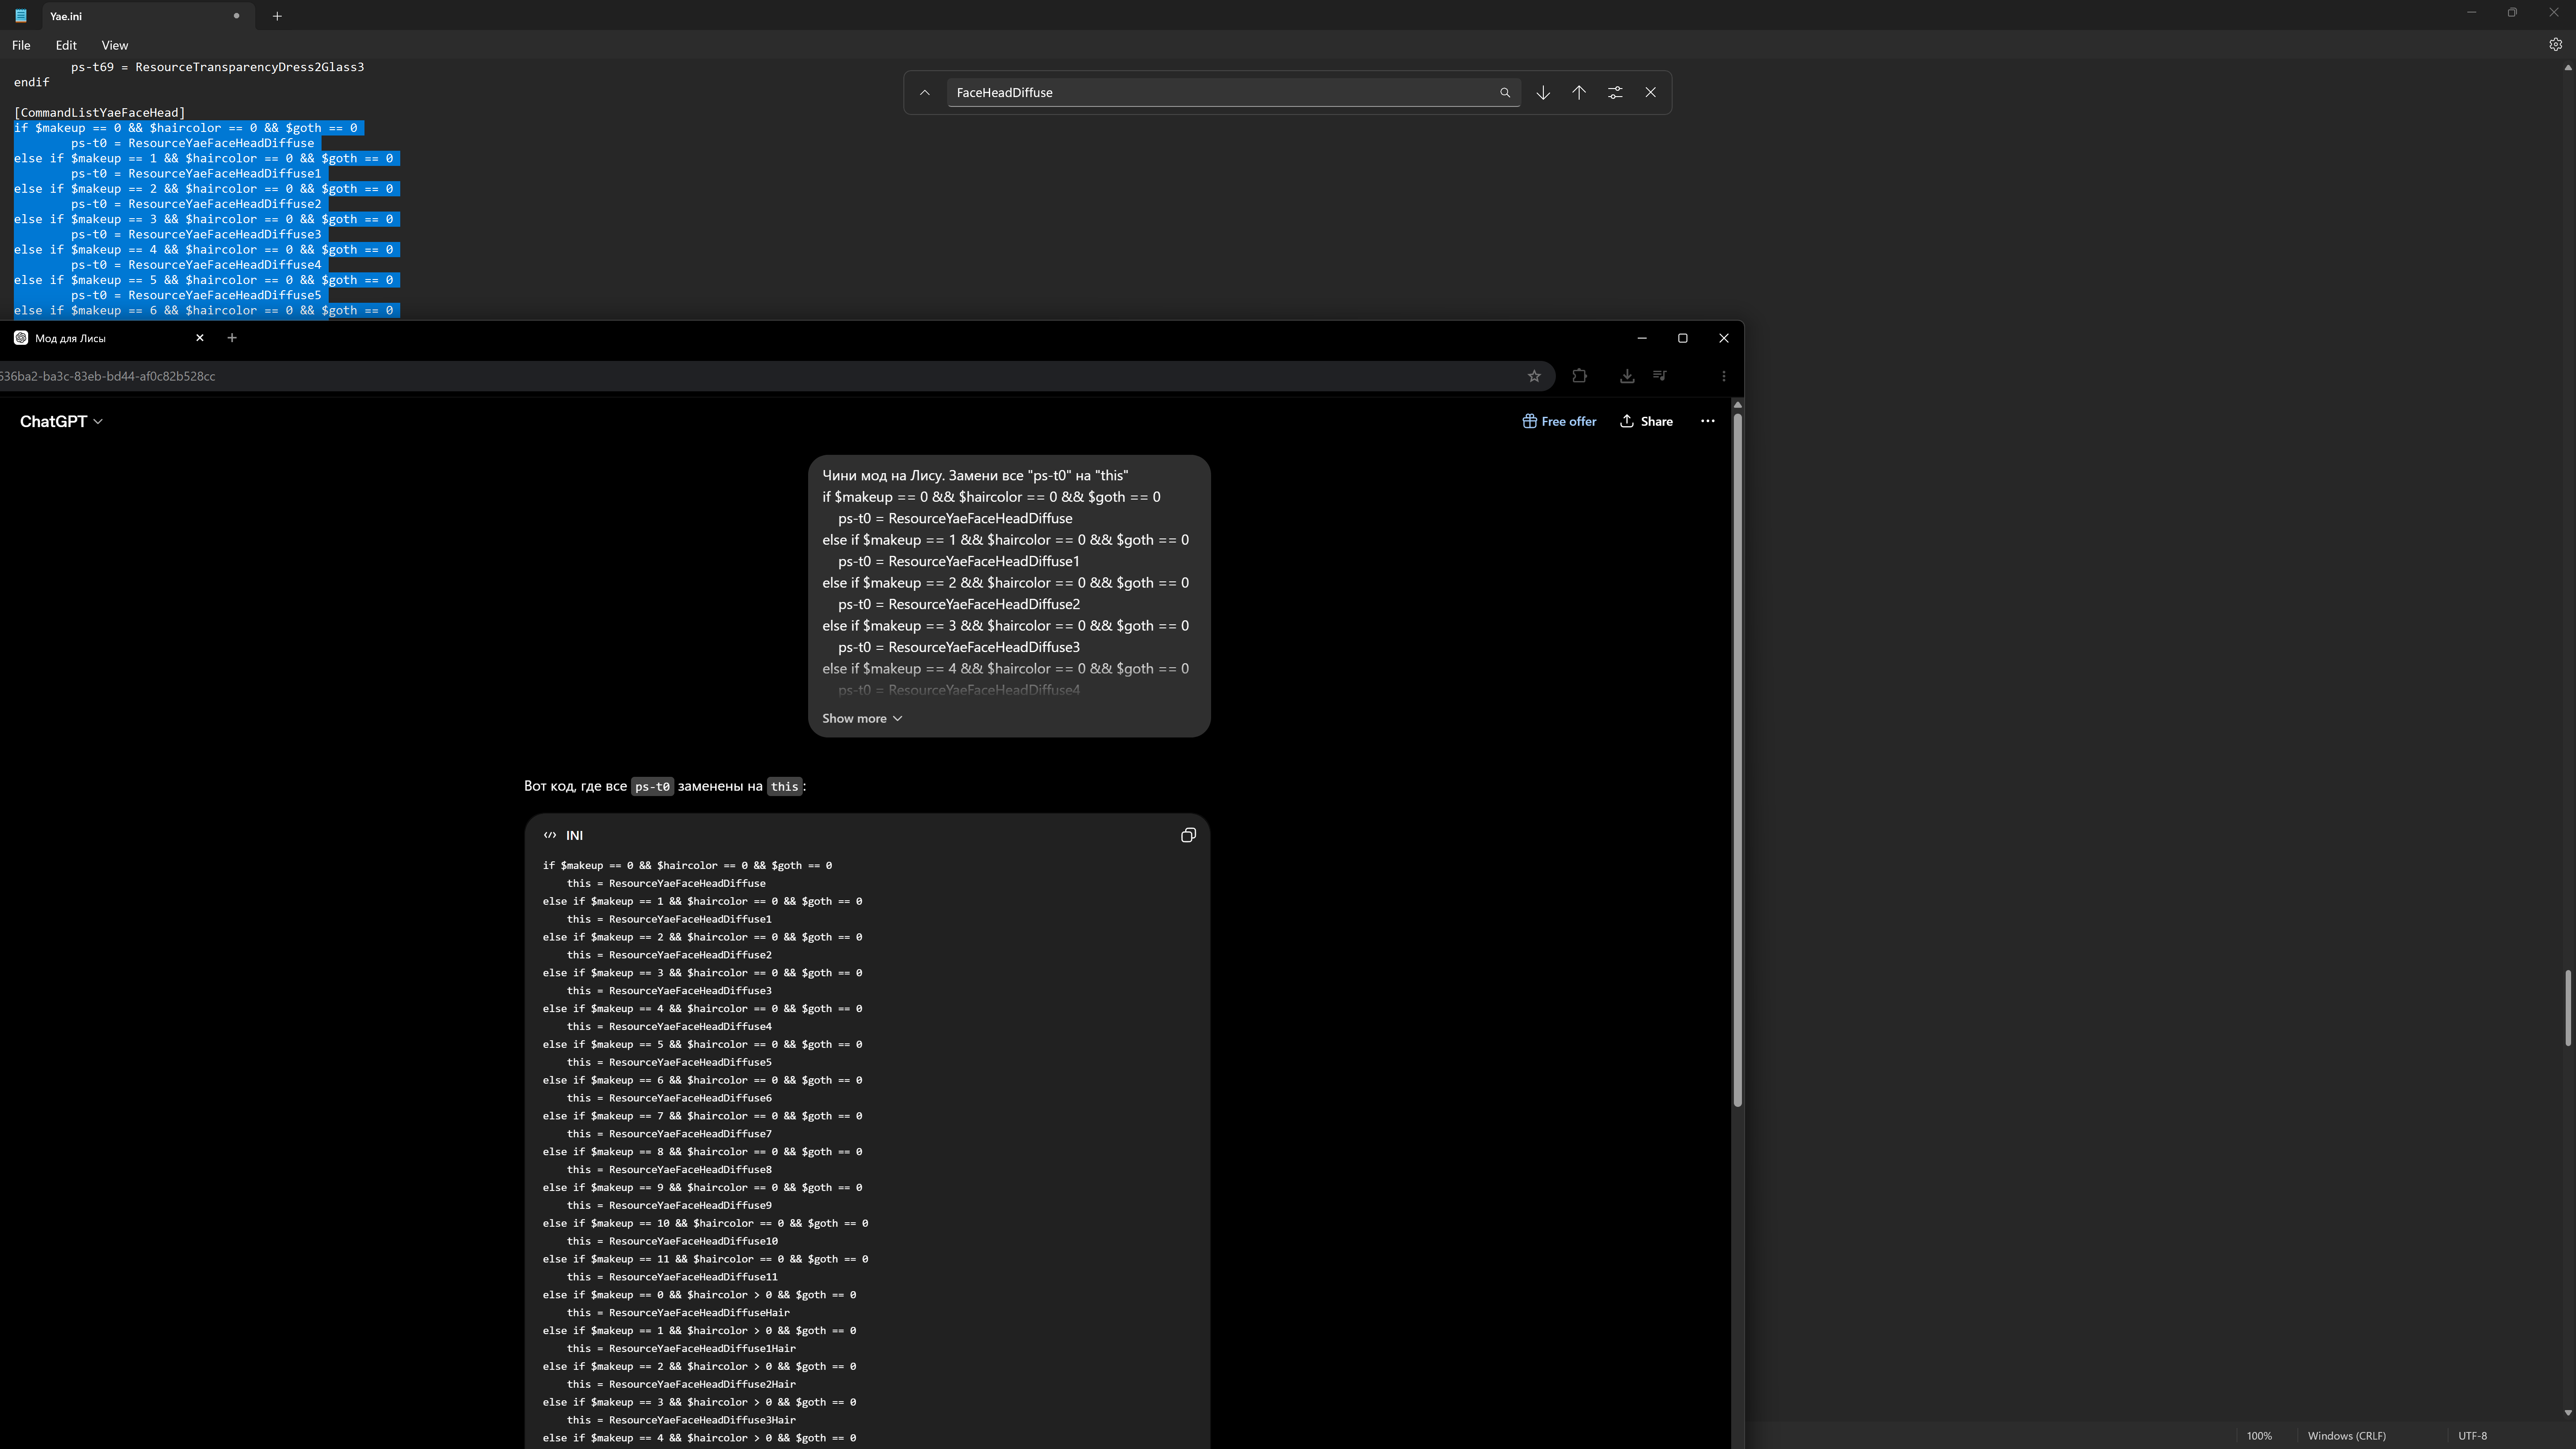This screenshot has width=2576, height=1449.
Task: Click the 100% zoom status in Notepad
Action: [2259, 1436]
